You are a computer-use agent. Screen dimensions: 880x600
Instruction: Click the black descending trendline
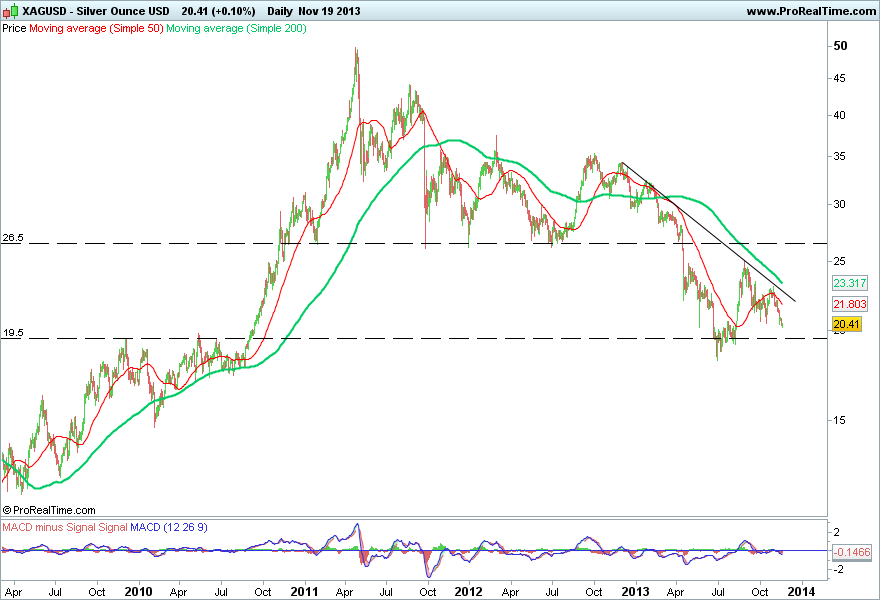point(709,232)
